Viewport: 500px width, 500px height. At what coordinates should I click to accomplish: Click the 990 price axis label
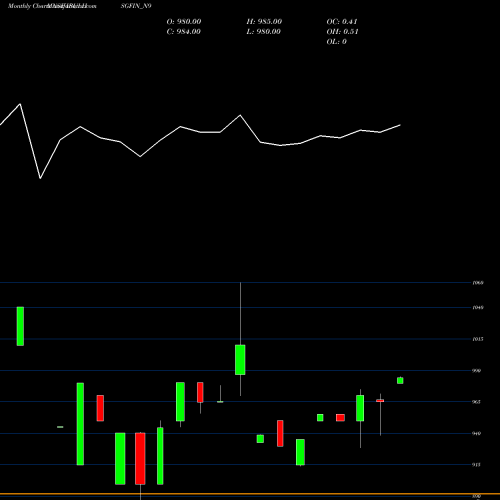[x=477, y=371]
